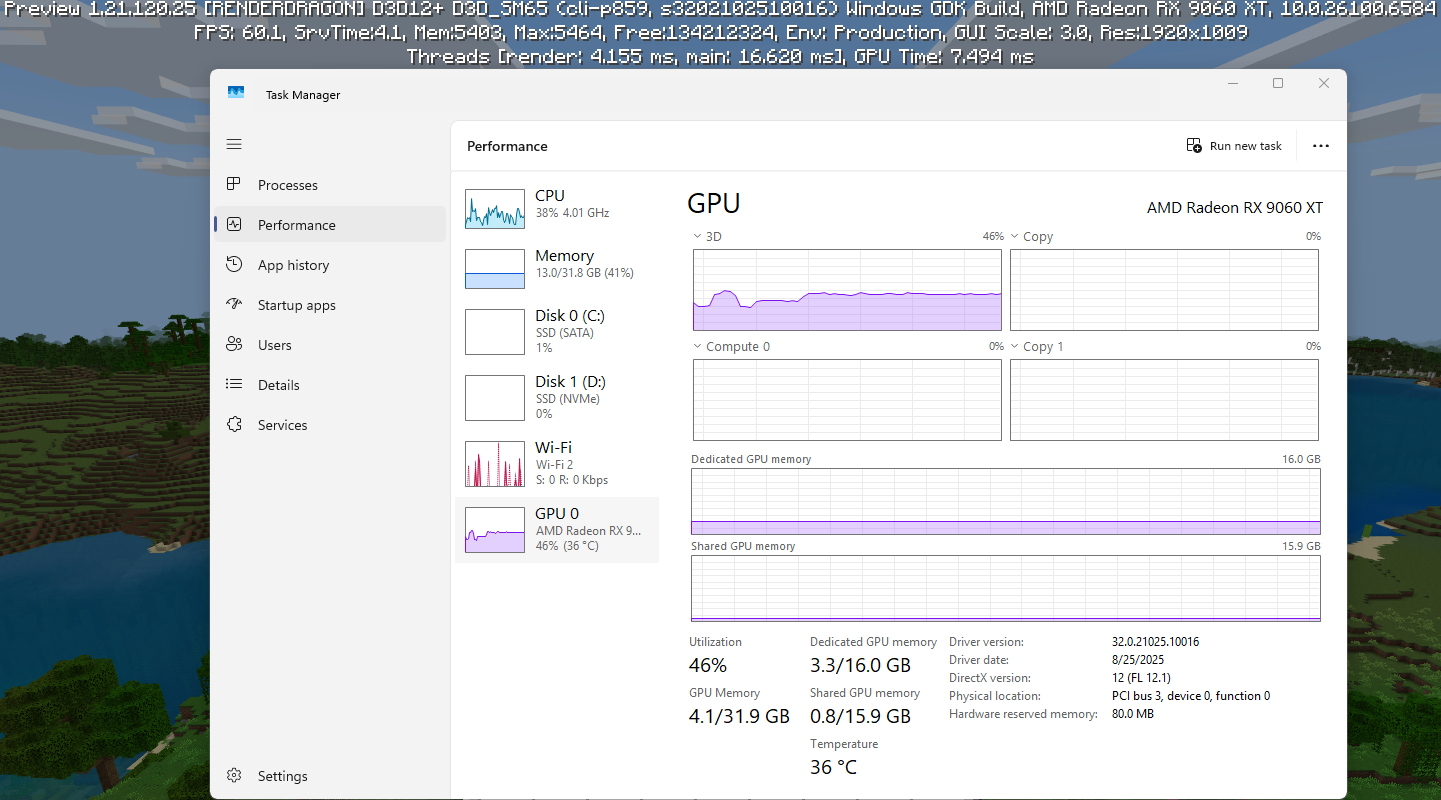This screenshot has width=1441, height=800.
Task: Maximize the Task Manager window
Action: (1278, 84)
